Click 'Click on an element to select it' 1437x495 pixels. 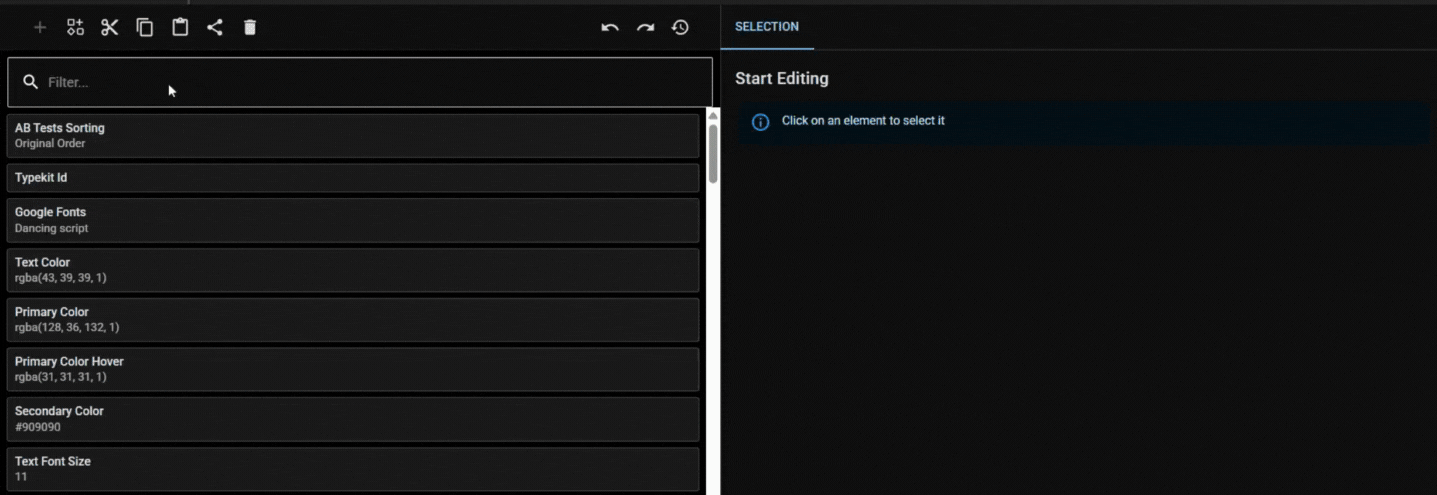pyautogui.click(x=863, y=120)
